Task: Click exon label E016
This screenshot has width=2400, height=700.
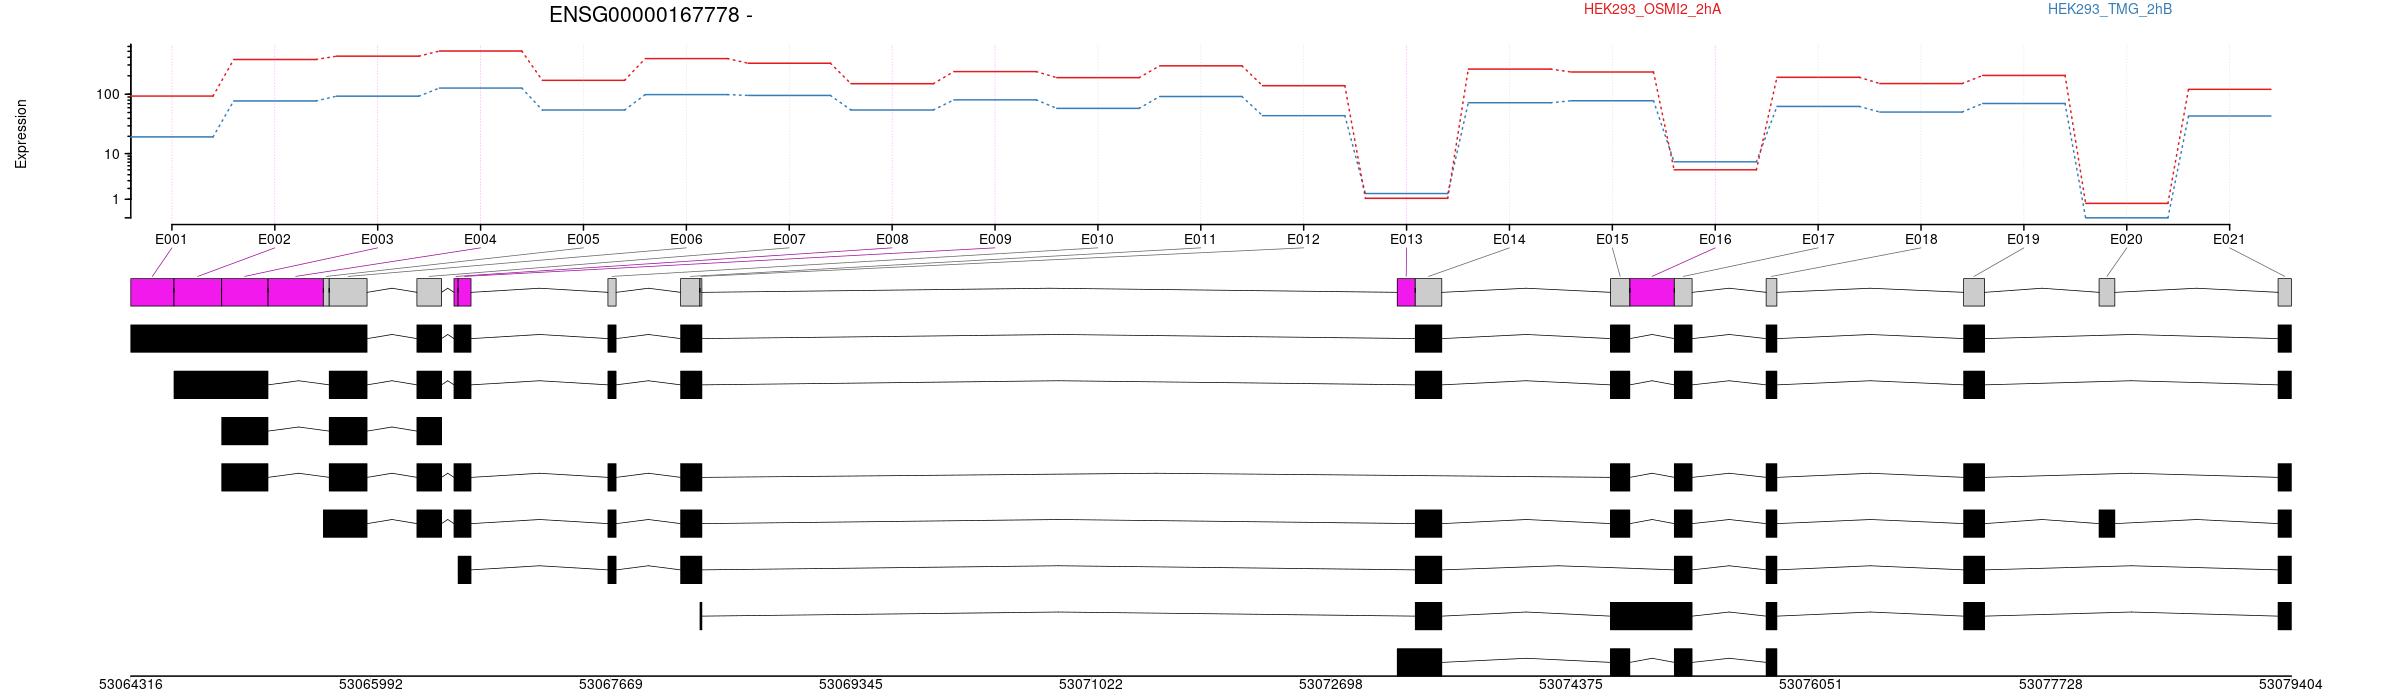Action: coord(1715,239)
